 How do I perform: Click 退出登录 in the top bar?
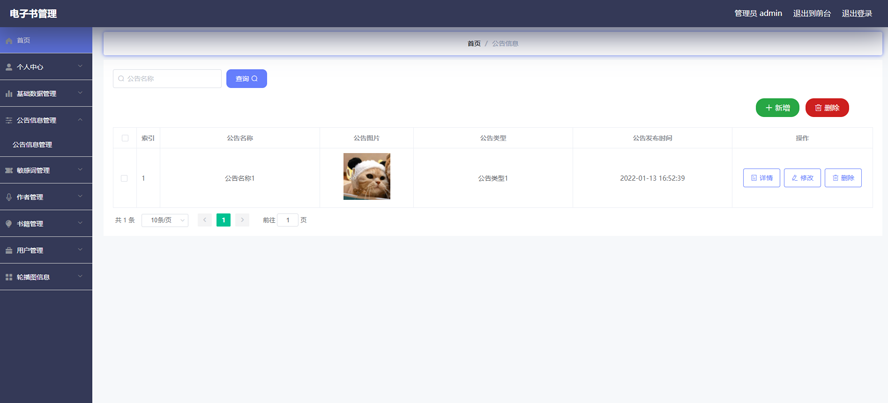pos(857,14)
